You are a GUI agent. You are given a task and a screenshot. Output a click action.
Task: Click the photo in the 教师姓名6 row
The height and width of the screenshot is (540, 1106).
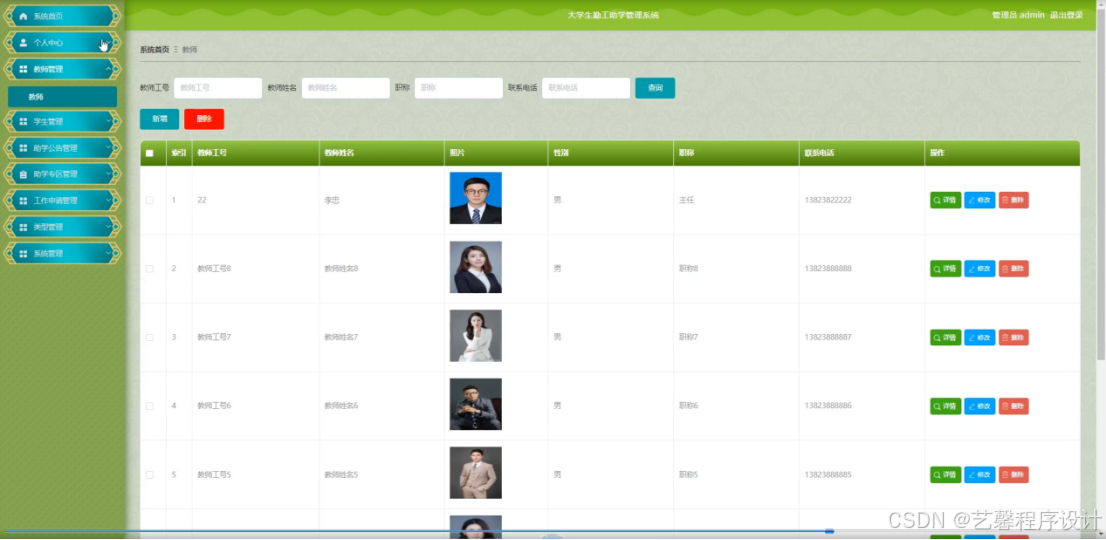point(475,404)
